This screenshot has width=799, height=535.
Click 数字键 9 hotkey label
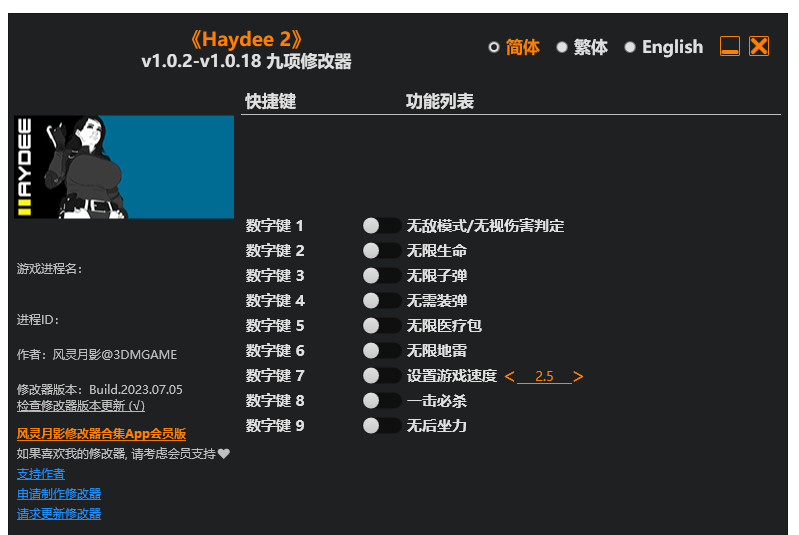tap(275, 425)
